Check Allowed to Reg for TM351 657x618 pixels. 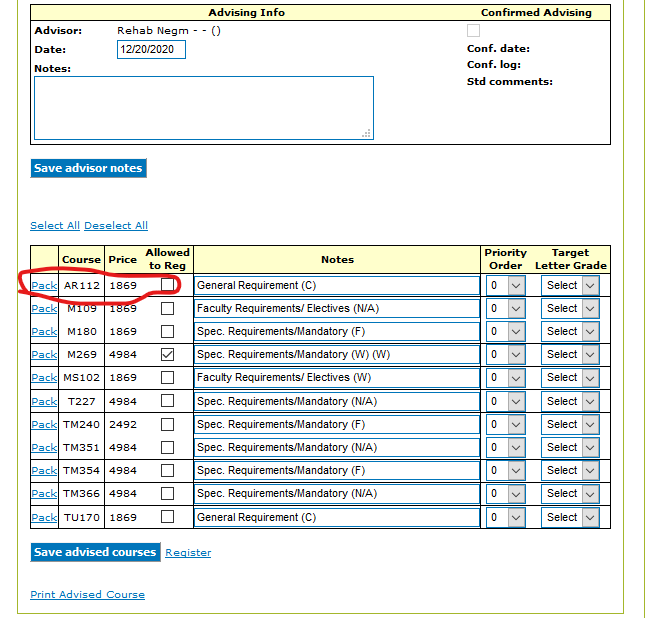(x=167, y=447)
